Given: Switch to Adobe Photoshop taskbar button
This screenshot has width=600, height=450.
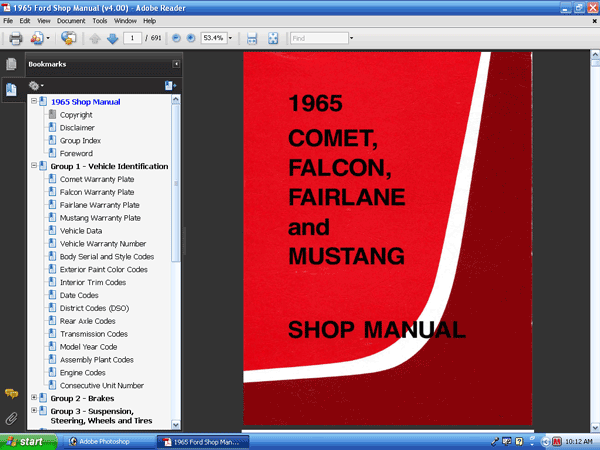Looking at the screenshot, I should [108, 442].
